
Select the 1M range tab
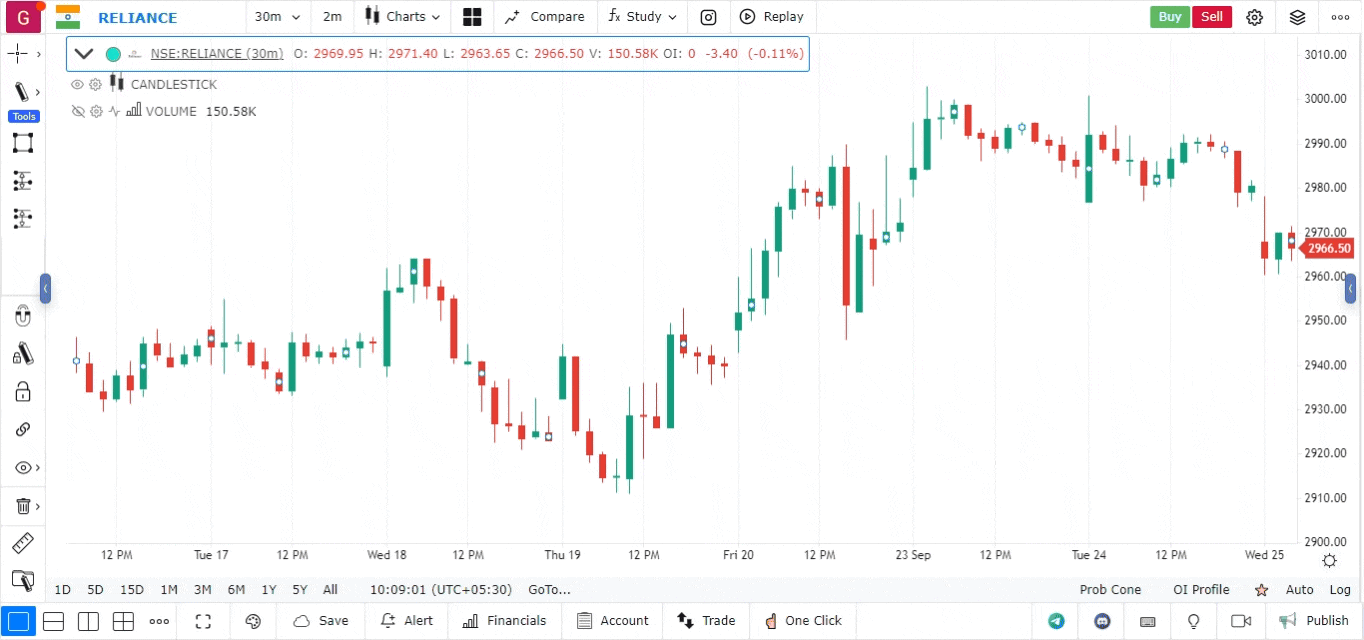[x=169, y=590]
